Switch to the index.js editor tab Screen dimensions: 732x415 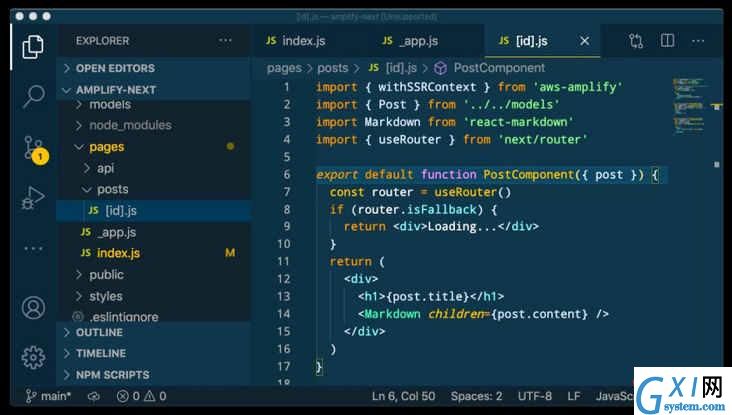click(296, 41)
